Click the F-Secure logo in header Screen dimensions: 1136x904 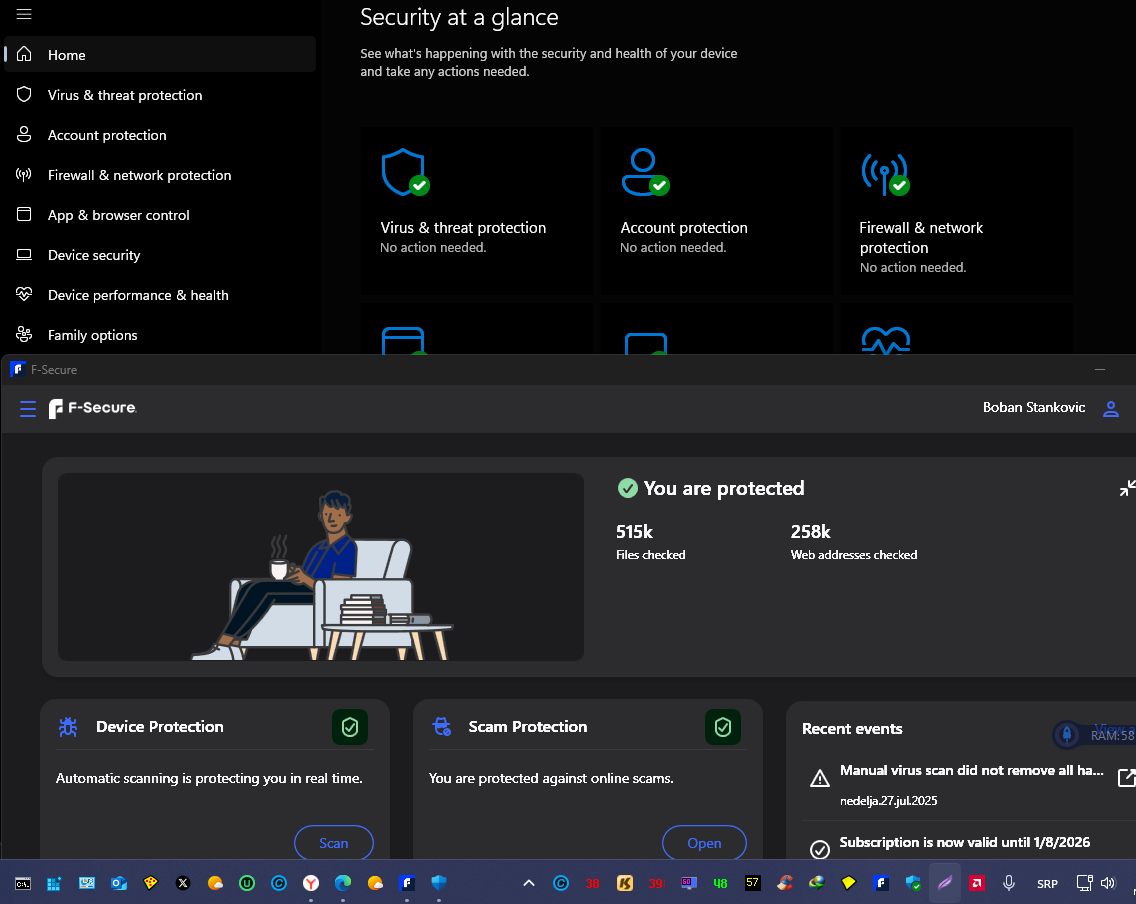point(93,409)
